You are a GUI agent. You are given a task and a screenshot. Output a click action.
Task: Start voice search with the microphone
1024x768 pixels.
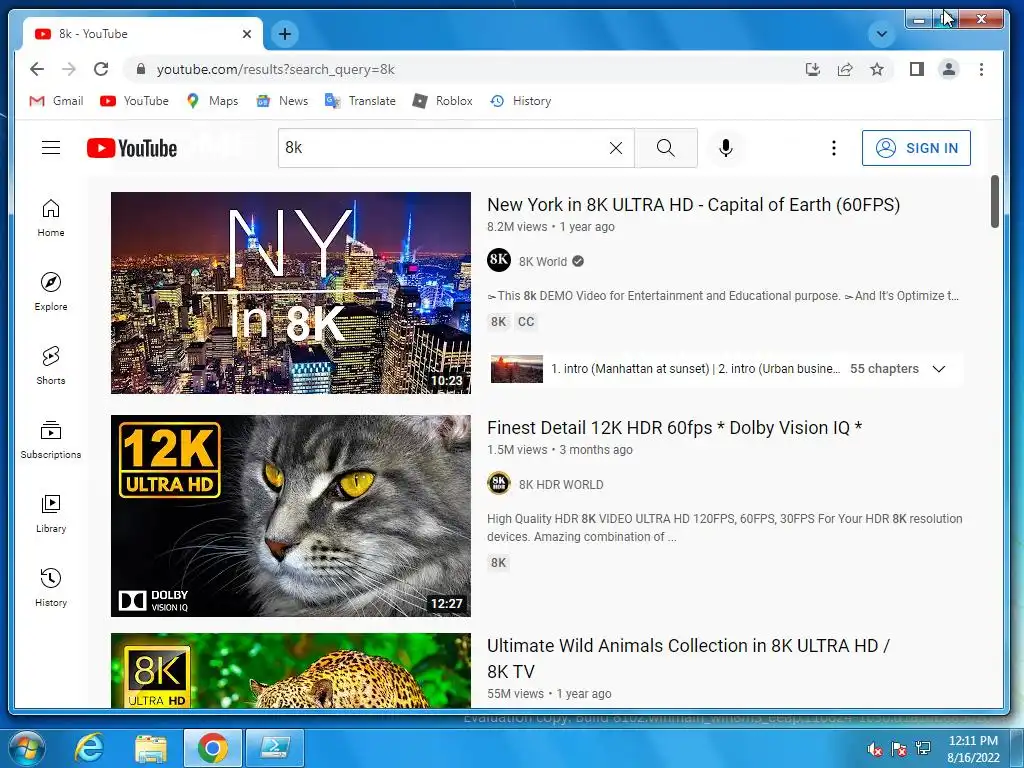click(726, 148)
